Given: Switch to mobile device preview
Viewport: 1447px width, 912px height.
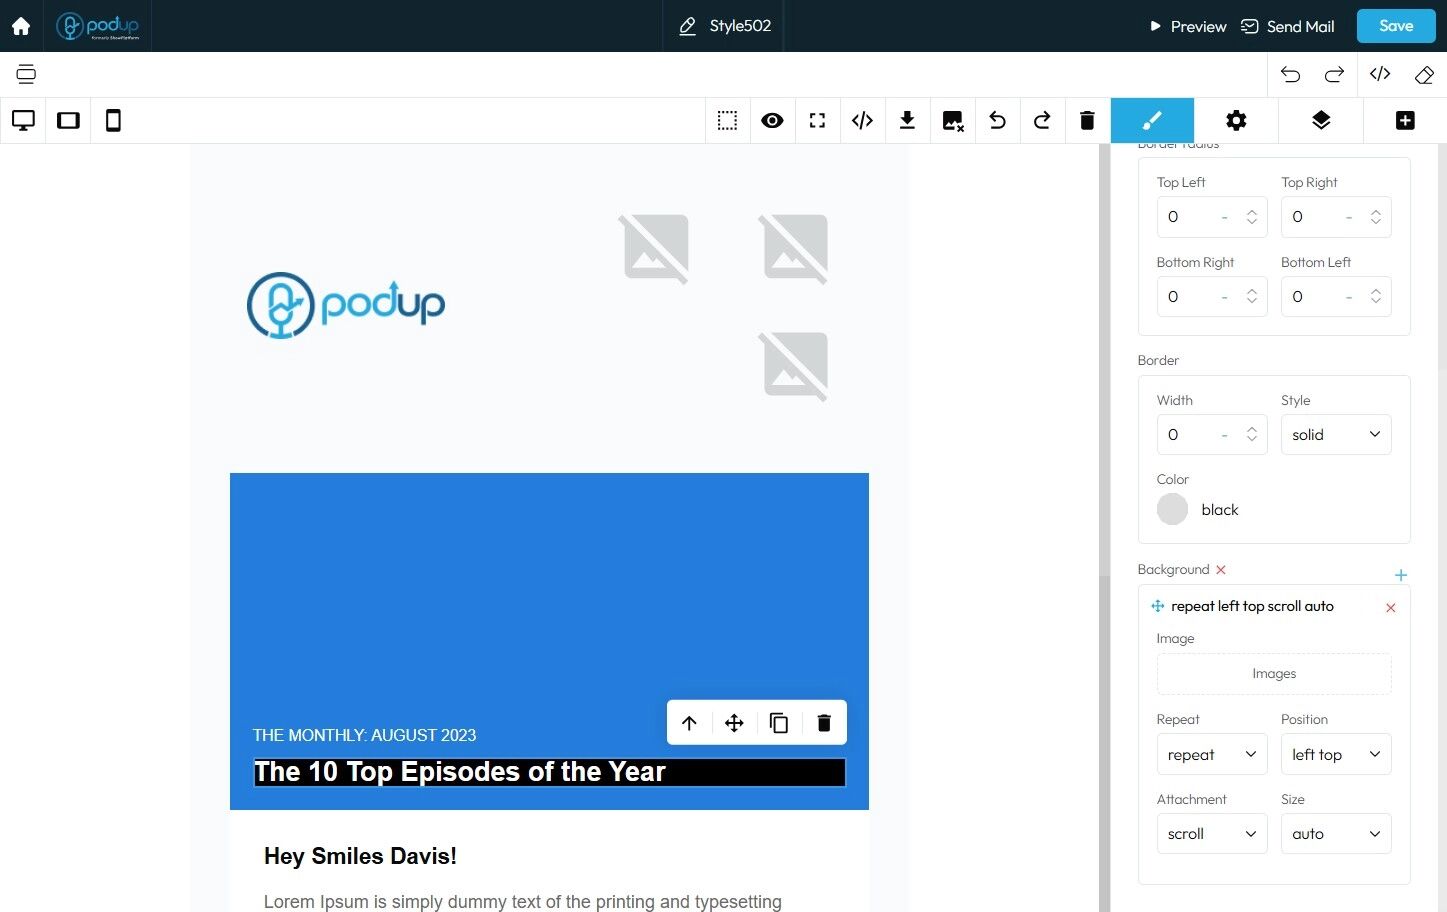Looking at the screenshot, I should pyautogui.click(x=113, y=121).
